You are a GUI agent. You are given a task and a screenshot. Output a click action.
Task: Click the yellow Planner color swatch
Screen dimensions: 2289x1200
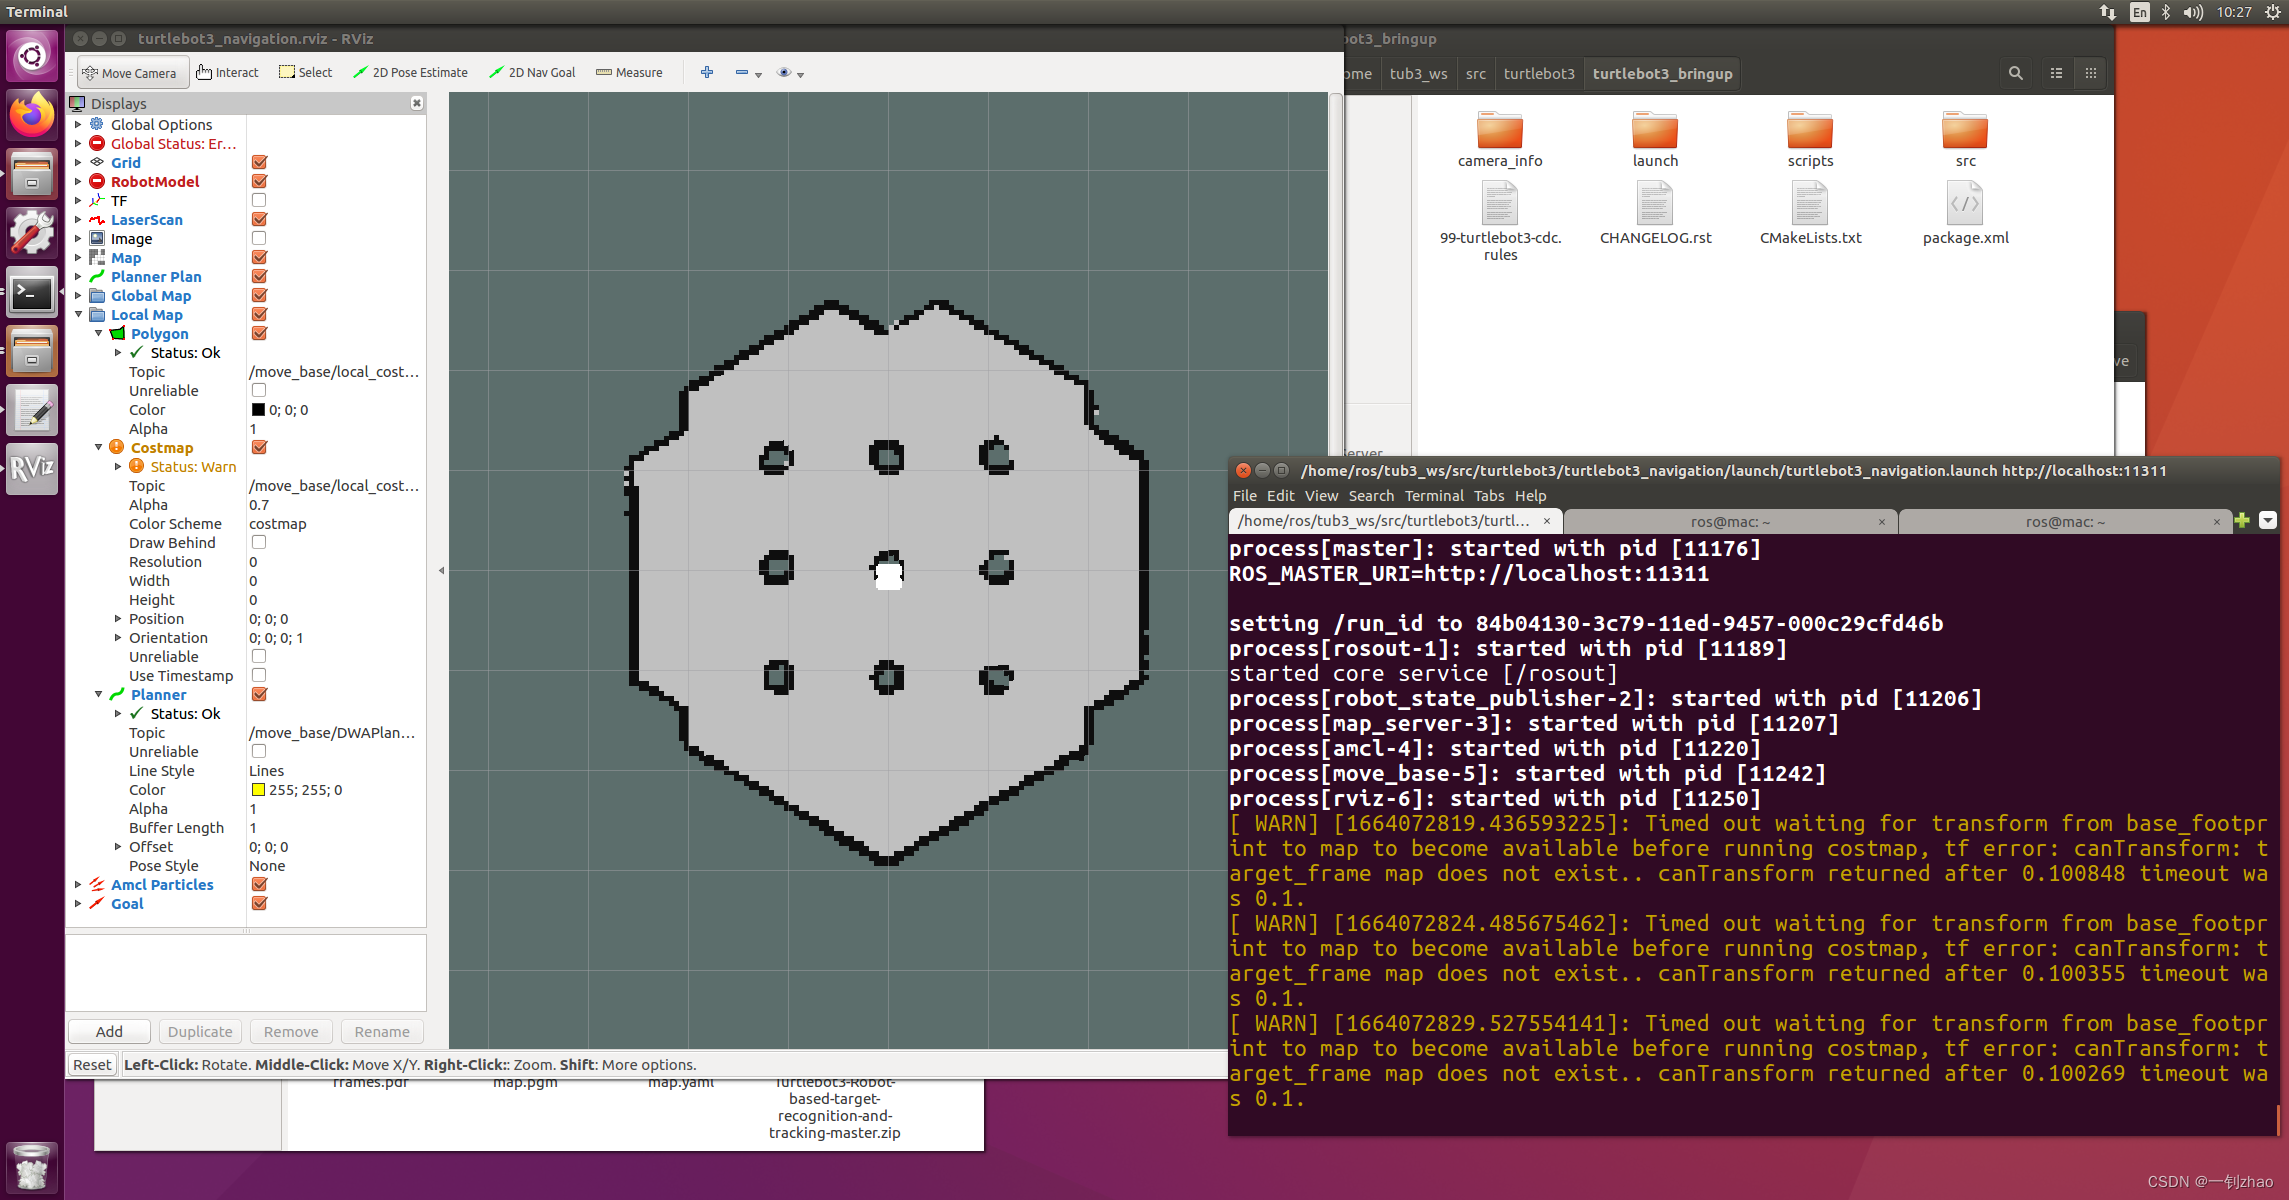point(258,789)
